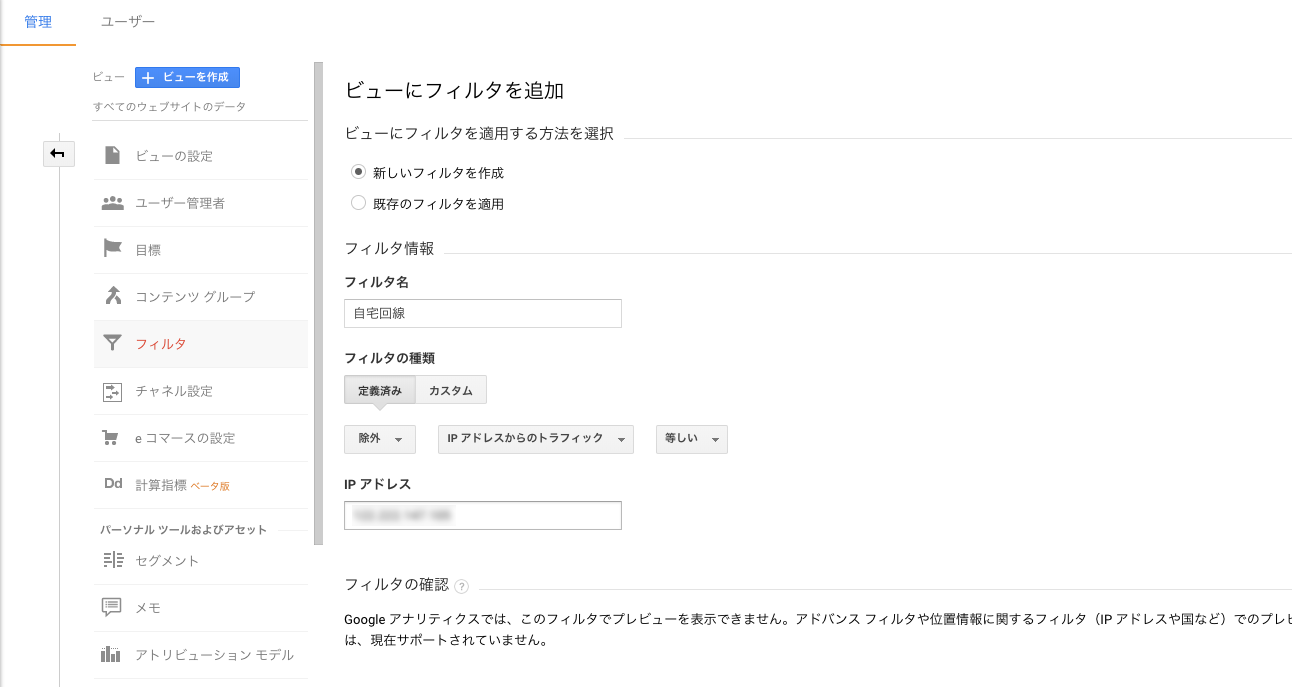Click the コンテンツ グループ icon
Viewport: 1292px width, 687px height.
[113, 296]
